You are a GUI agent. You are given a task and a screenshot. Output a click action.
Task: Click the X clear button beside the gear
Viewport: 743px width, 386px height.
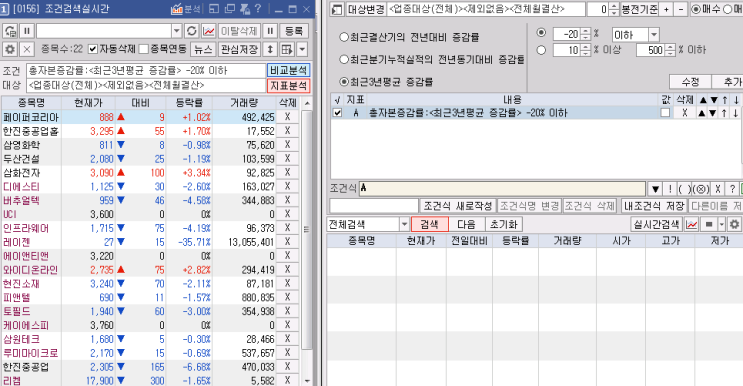click(27, 49)
